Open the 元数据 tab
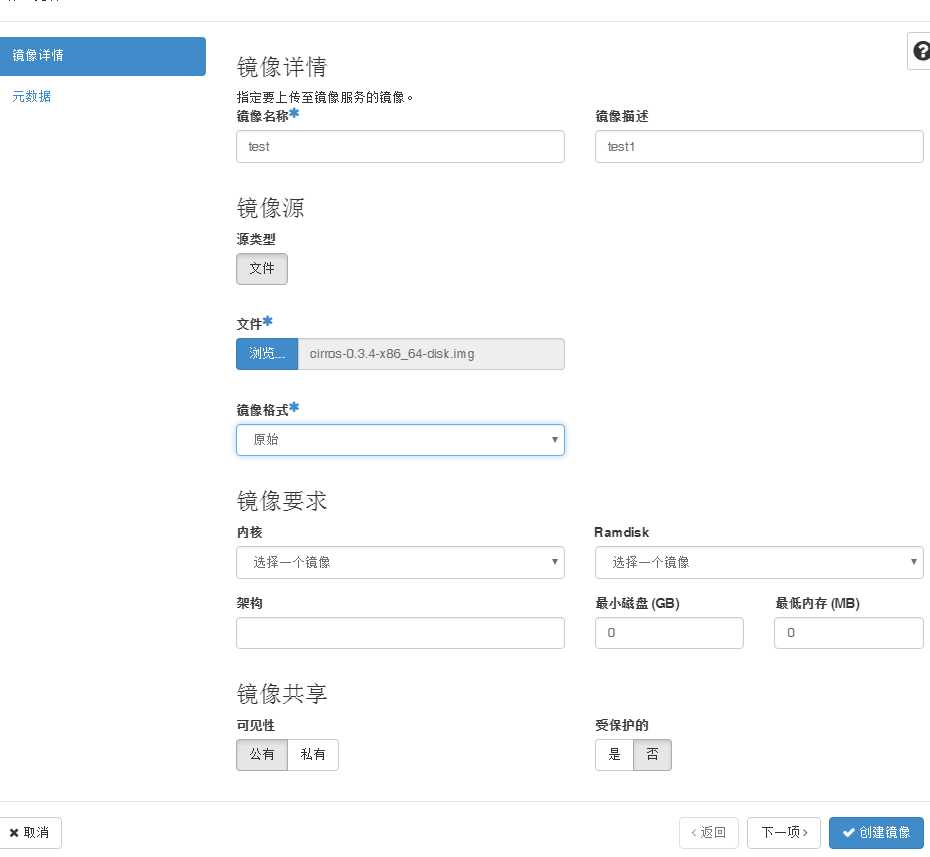This screenshot has width=930, height=857. point(31,96)
